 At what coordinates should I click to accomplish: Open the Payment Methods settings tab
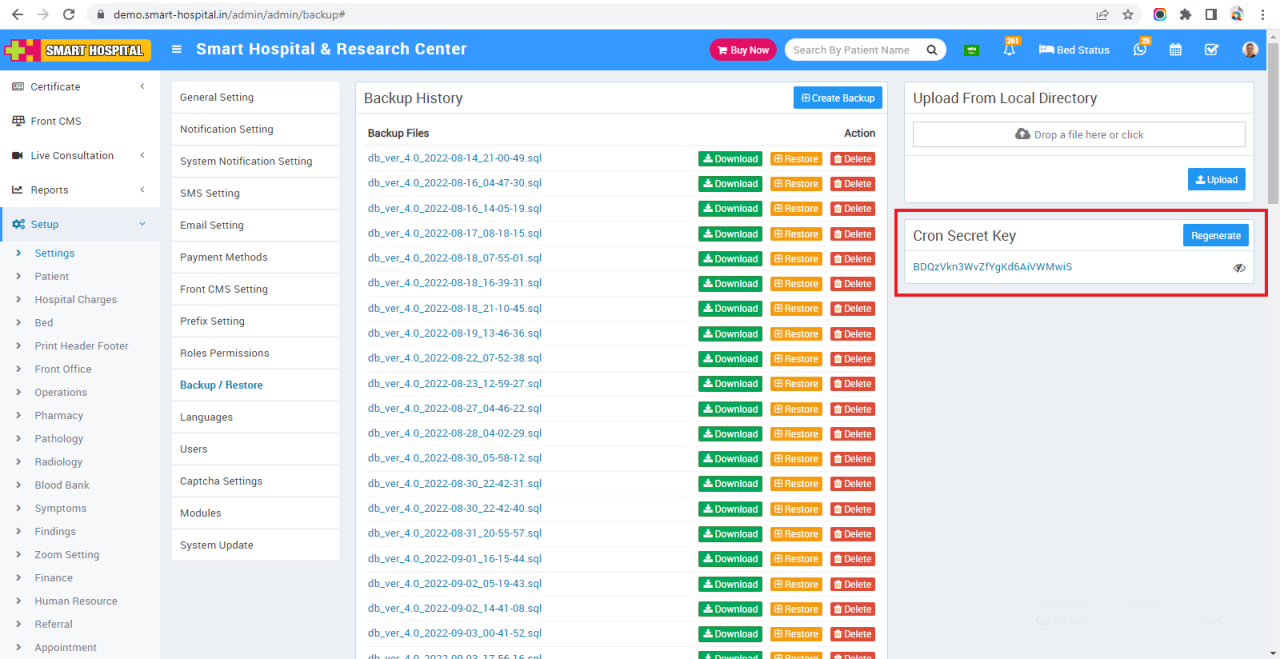(224, 257)
